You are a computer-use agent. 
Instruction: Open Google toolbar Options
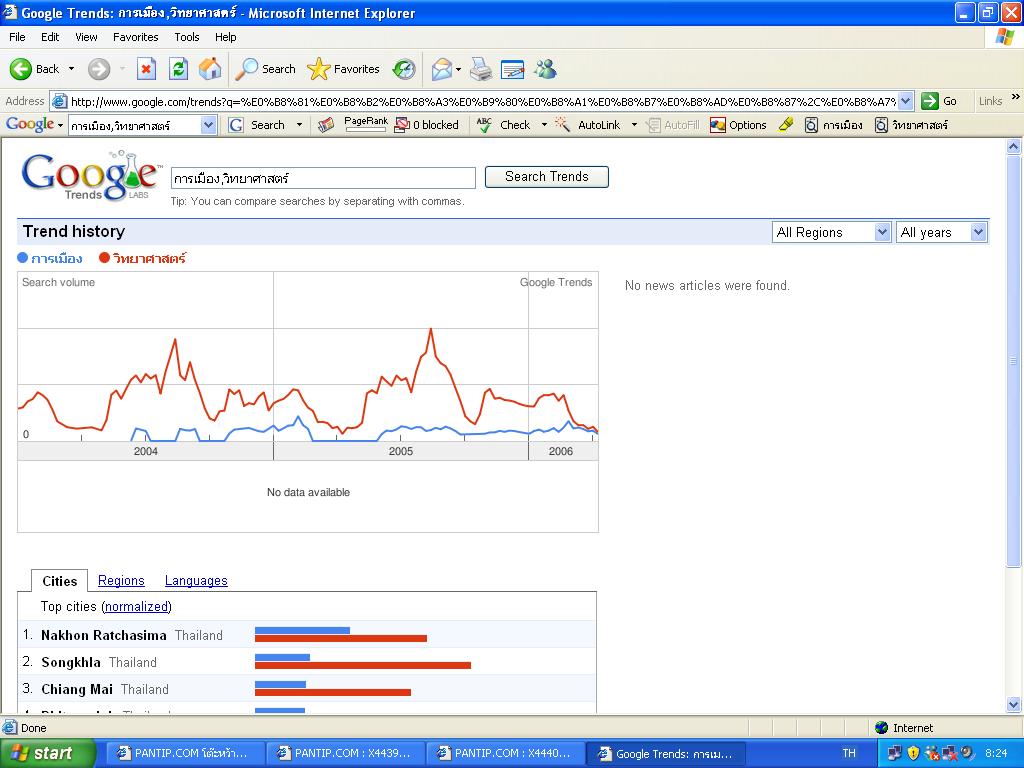coord(739,125)
